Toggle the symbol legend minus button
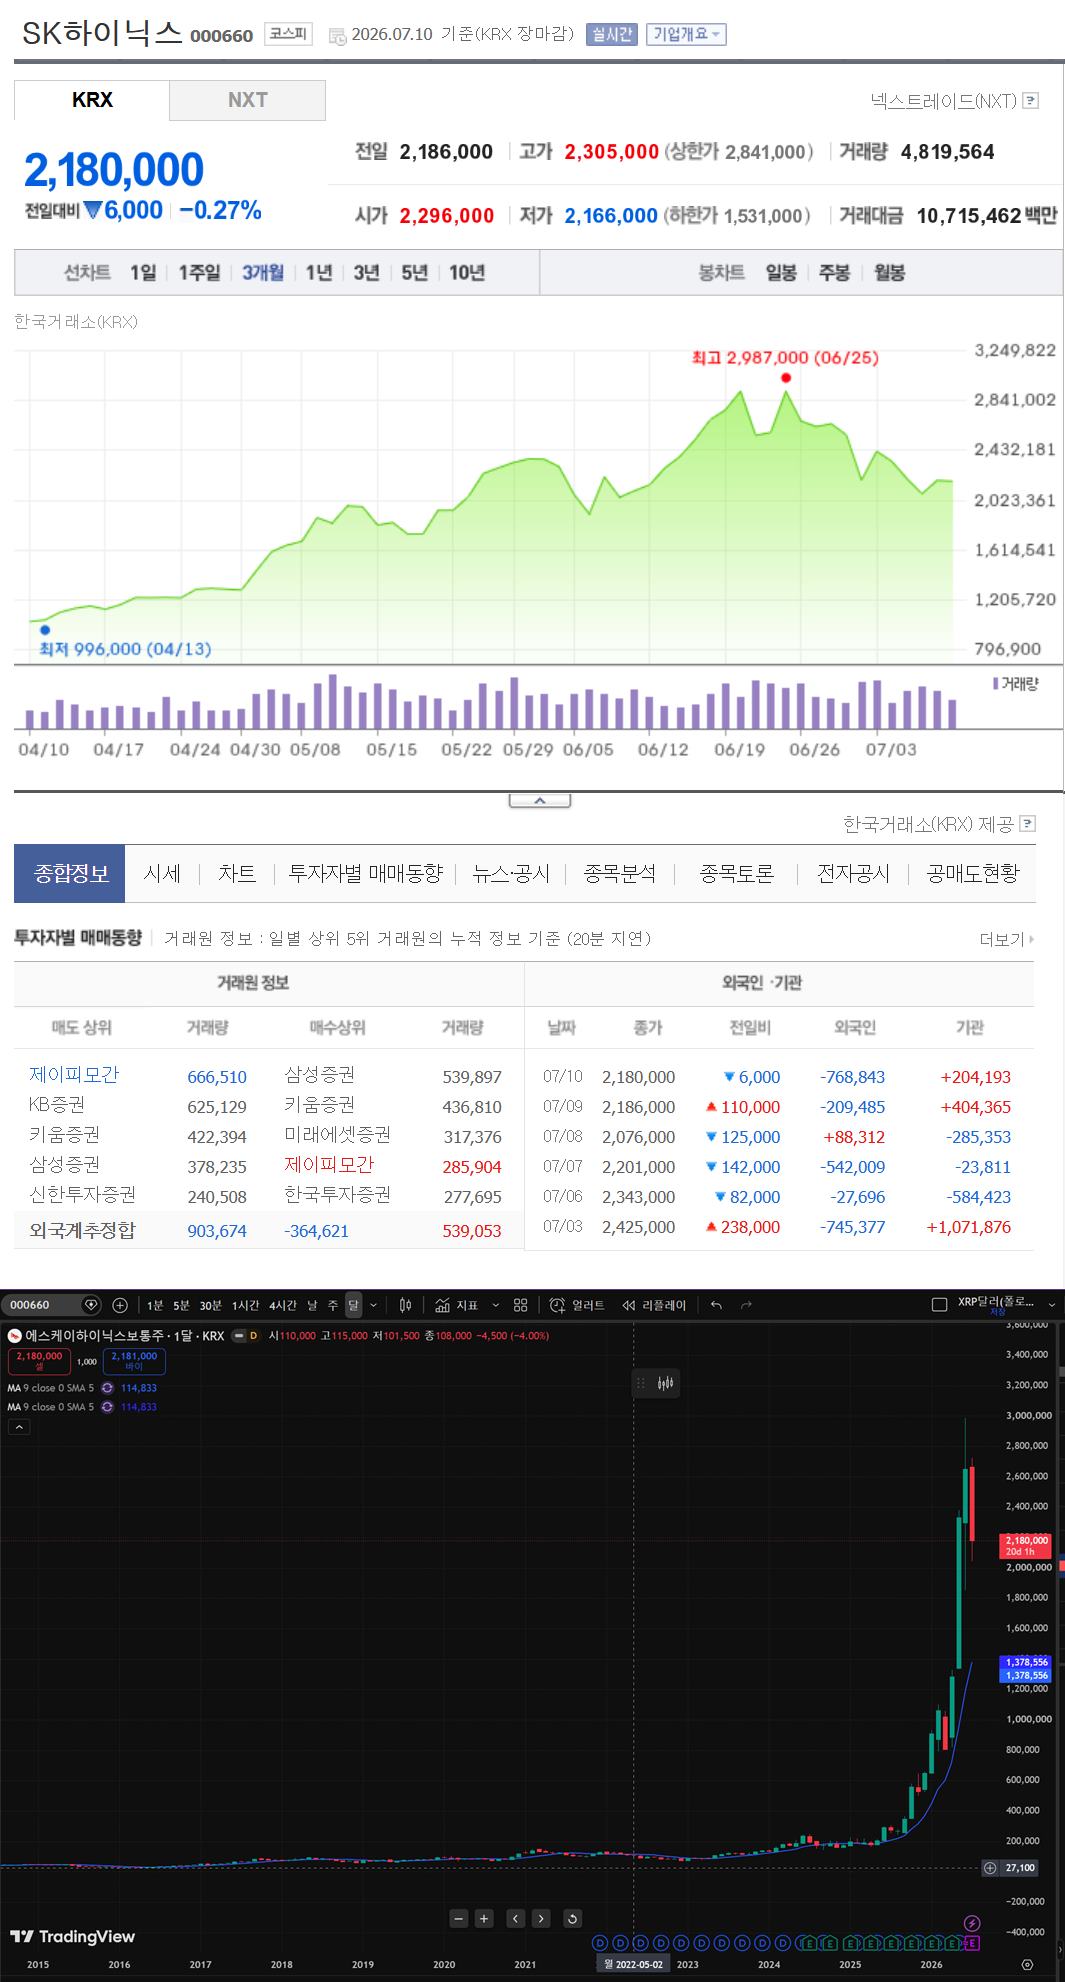 (x=239, y=1335)
